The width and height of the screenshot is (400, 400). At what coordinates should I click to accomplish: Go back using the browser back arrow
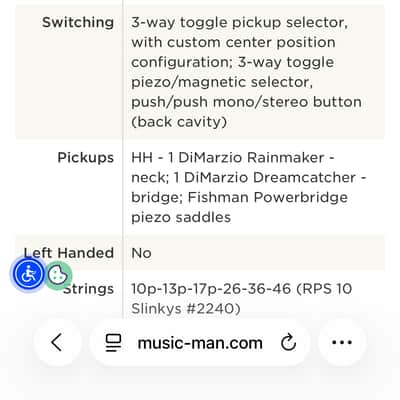tap(57, 342)
